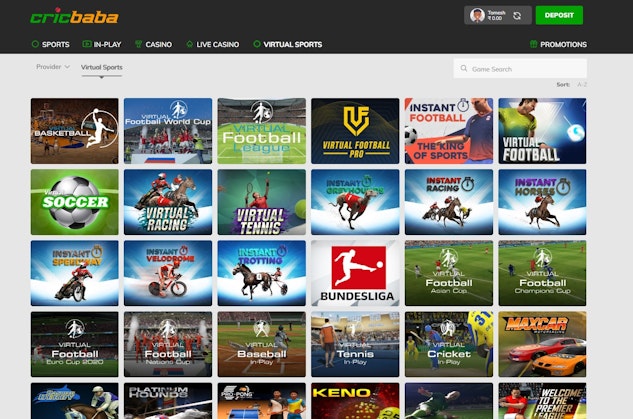Click the Game Search input field

point(520,69)
